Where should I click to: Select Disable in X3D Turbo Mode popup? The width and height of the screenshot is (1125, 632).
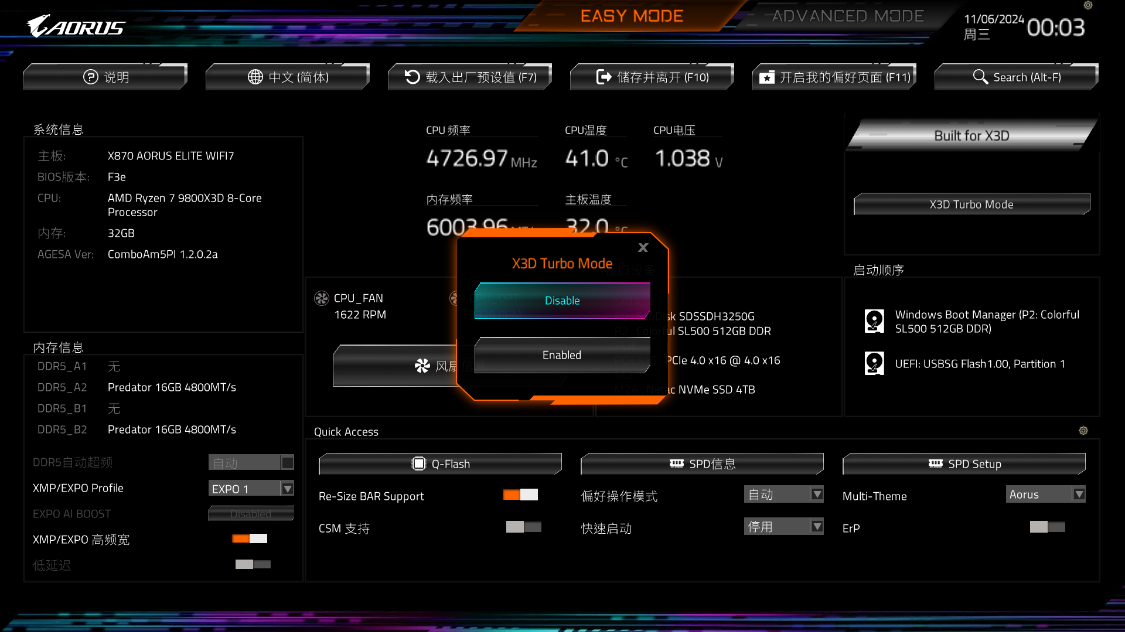click(x=562, y=301)
